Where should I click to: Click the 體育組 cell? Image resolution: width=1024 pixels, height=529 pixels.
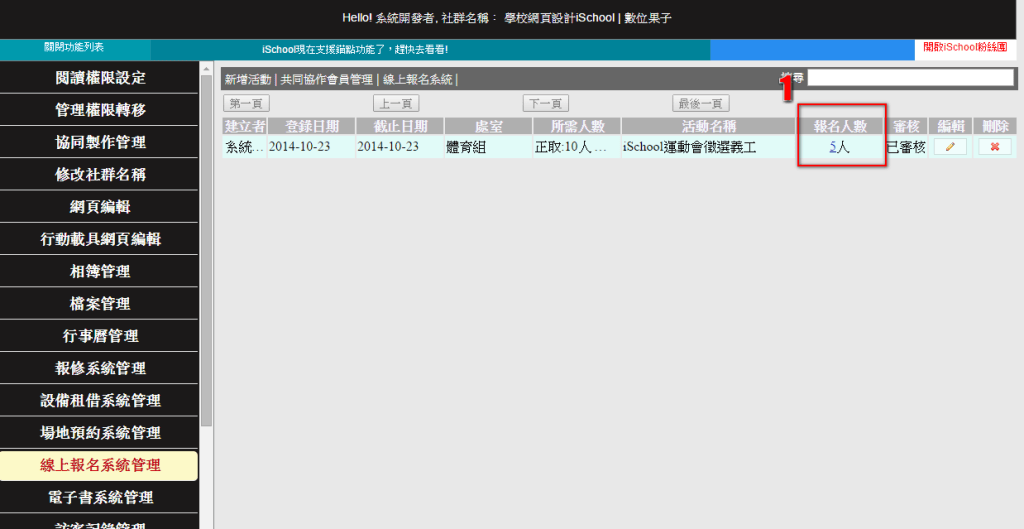pos(488,147)
